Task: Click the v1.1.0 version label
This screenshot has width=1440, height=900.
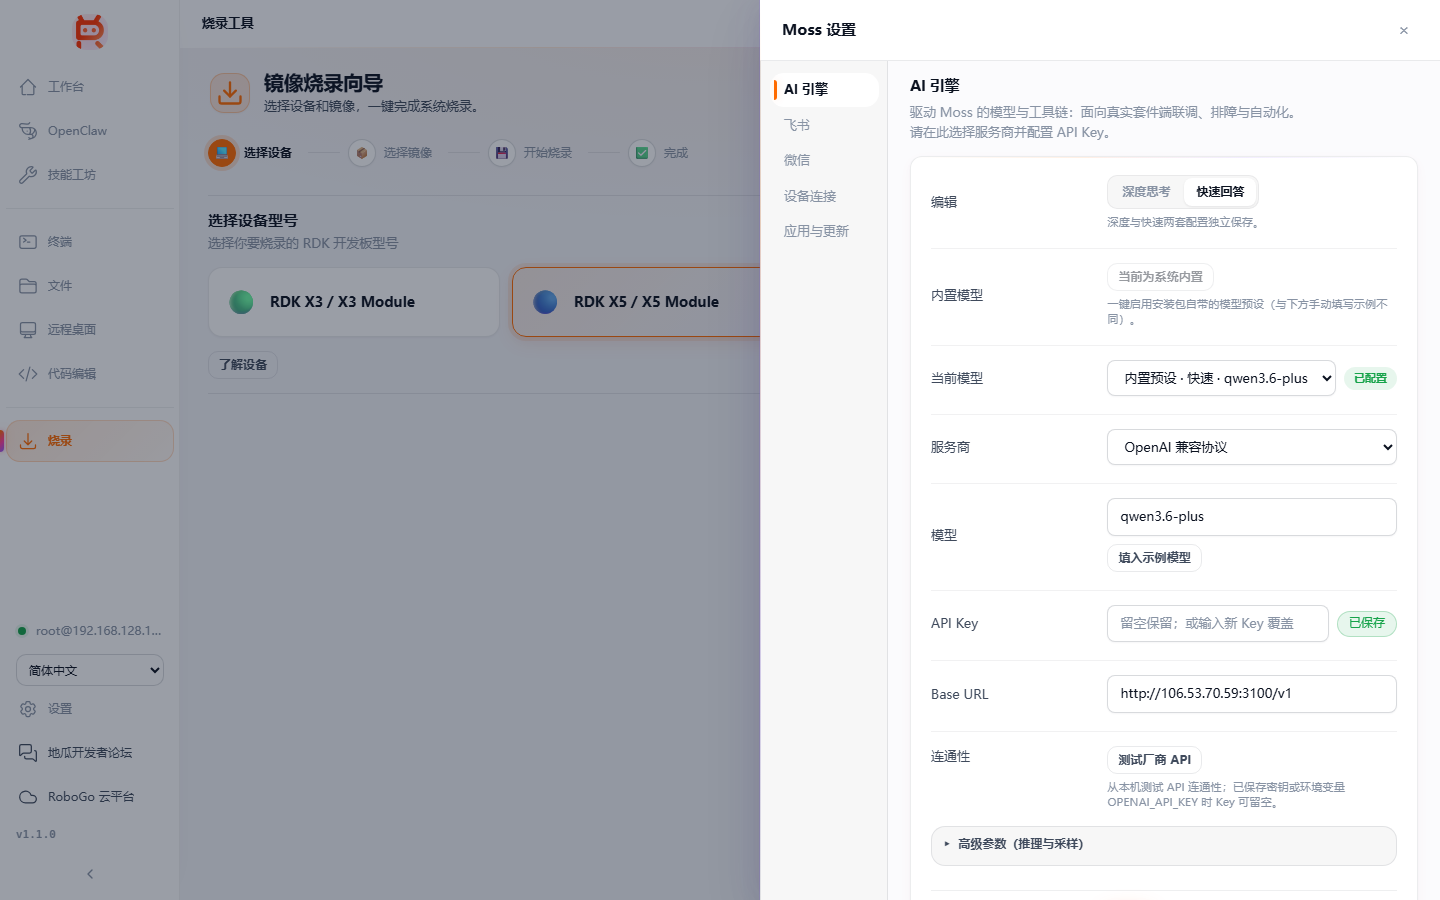Action: click(36, 834)
